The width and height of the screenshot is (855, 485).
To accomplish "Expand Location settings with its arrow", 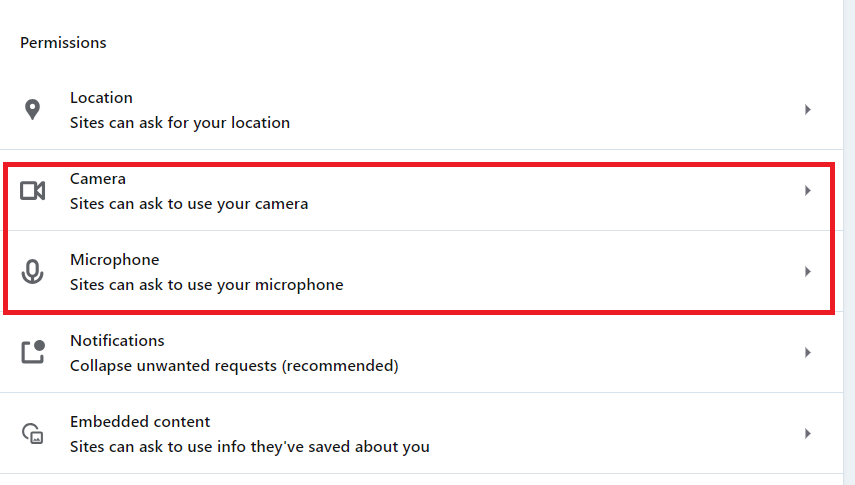I will [x=807, y=110].
